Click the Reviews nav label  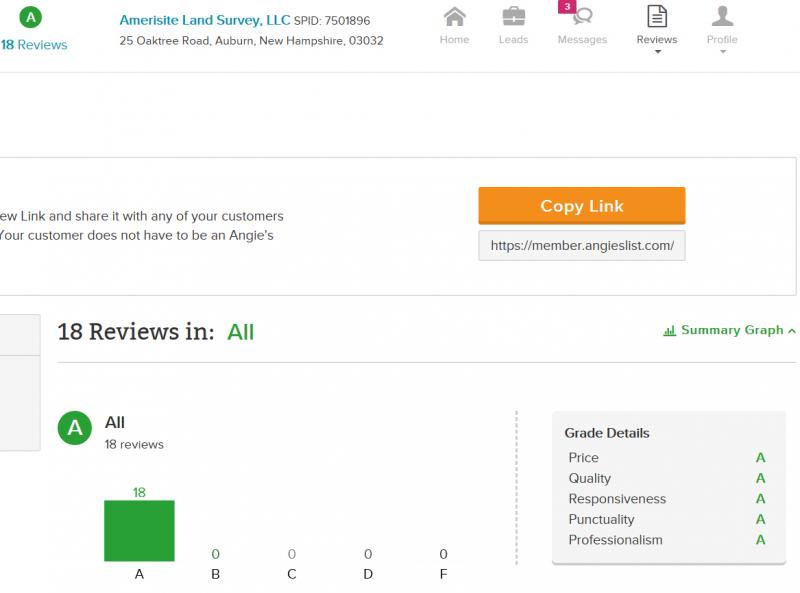point(657,40)
